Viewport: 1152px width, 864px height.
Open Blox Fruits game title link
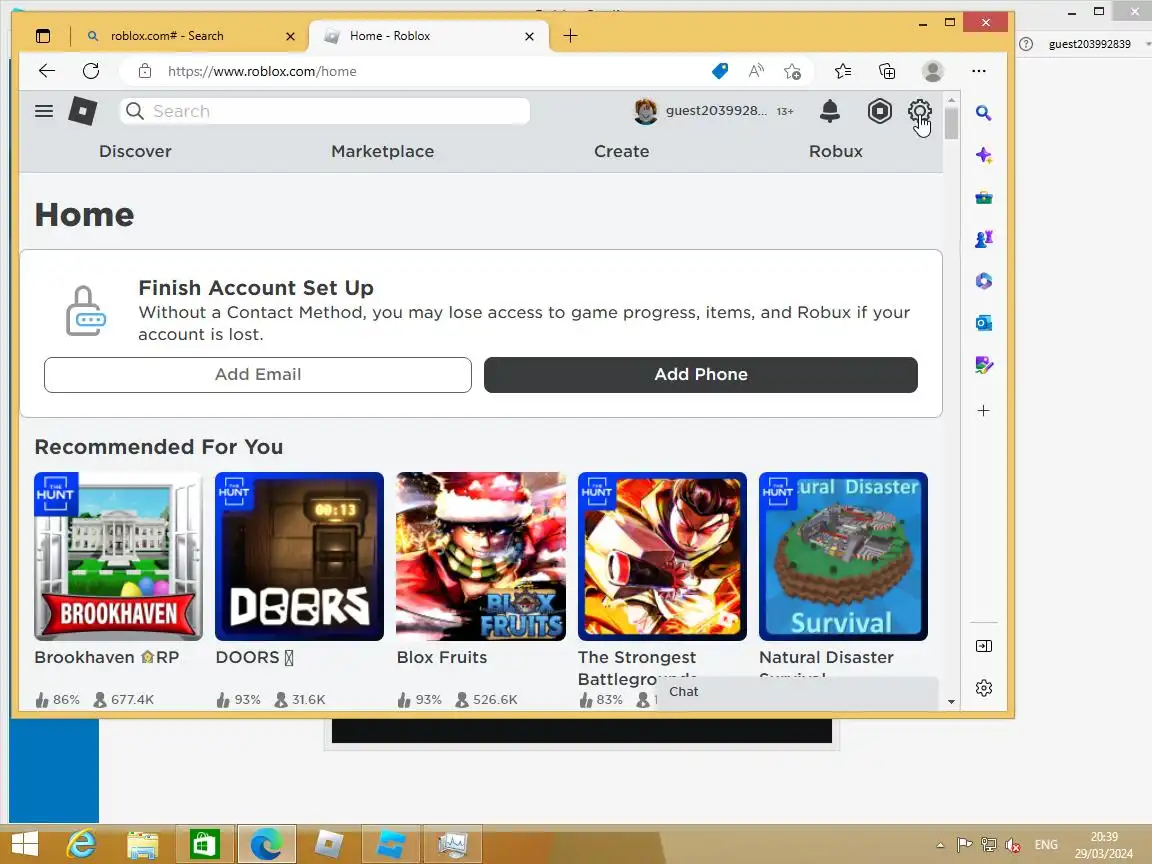click(x=442, y=658)
